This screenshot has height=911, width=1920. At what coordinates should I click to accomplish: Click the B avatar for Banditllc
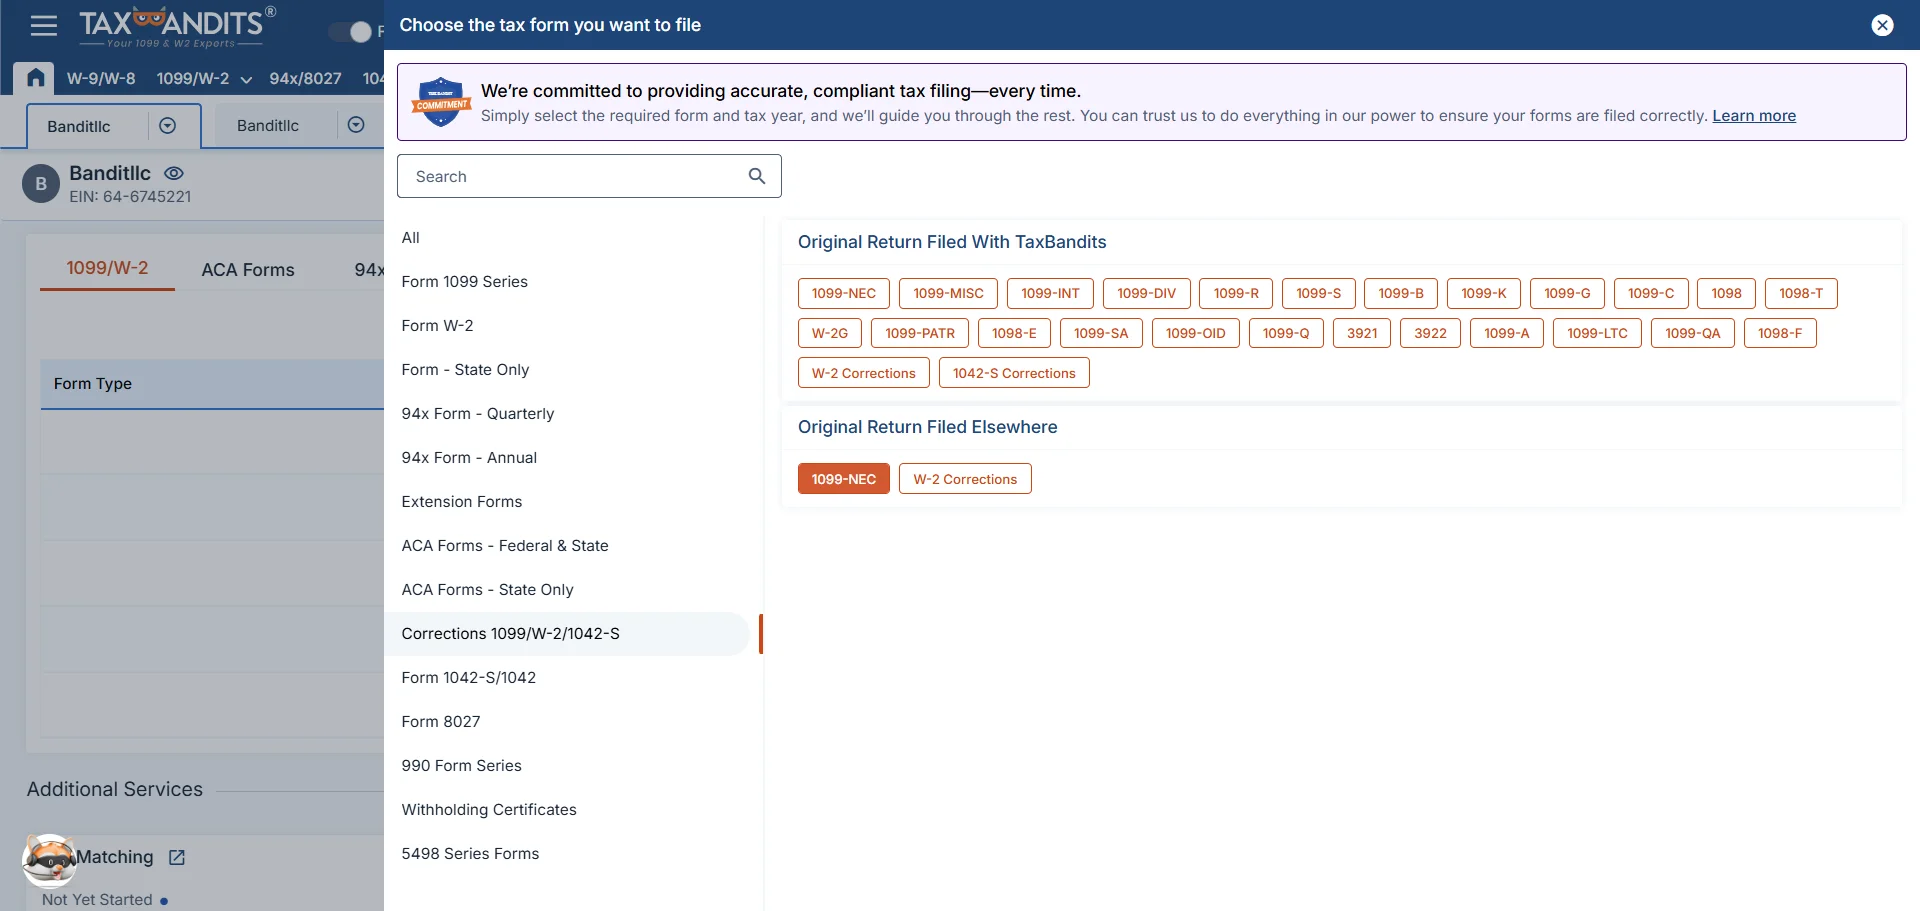41,184
